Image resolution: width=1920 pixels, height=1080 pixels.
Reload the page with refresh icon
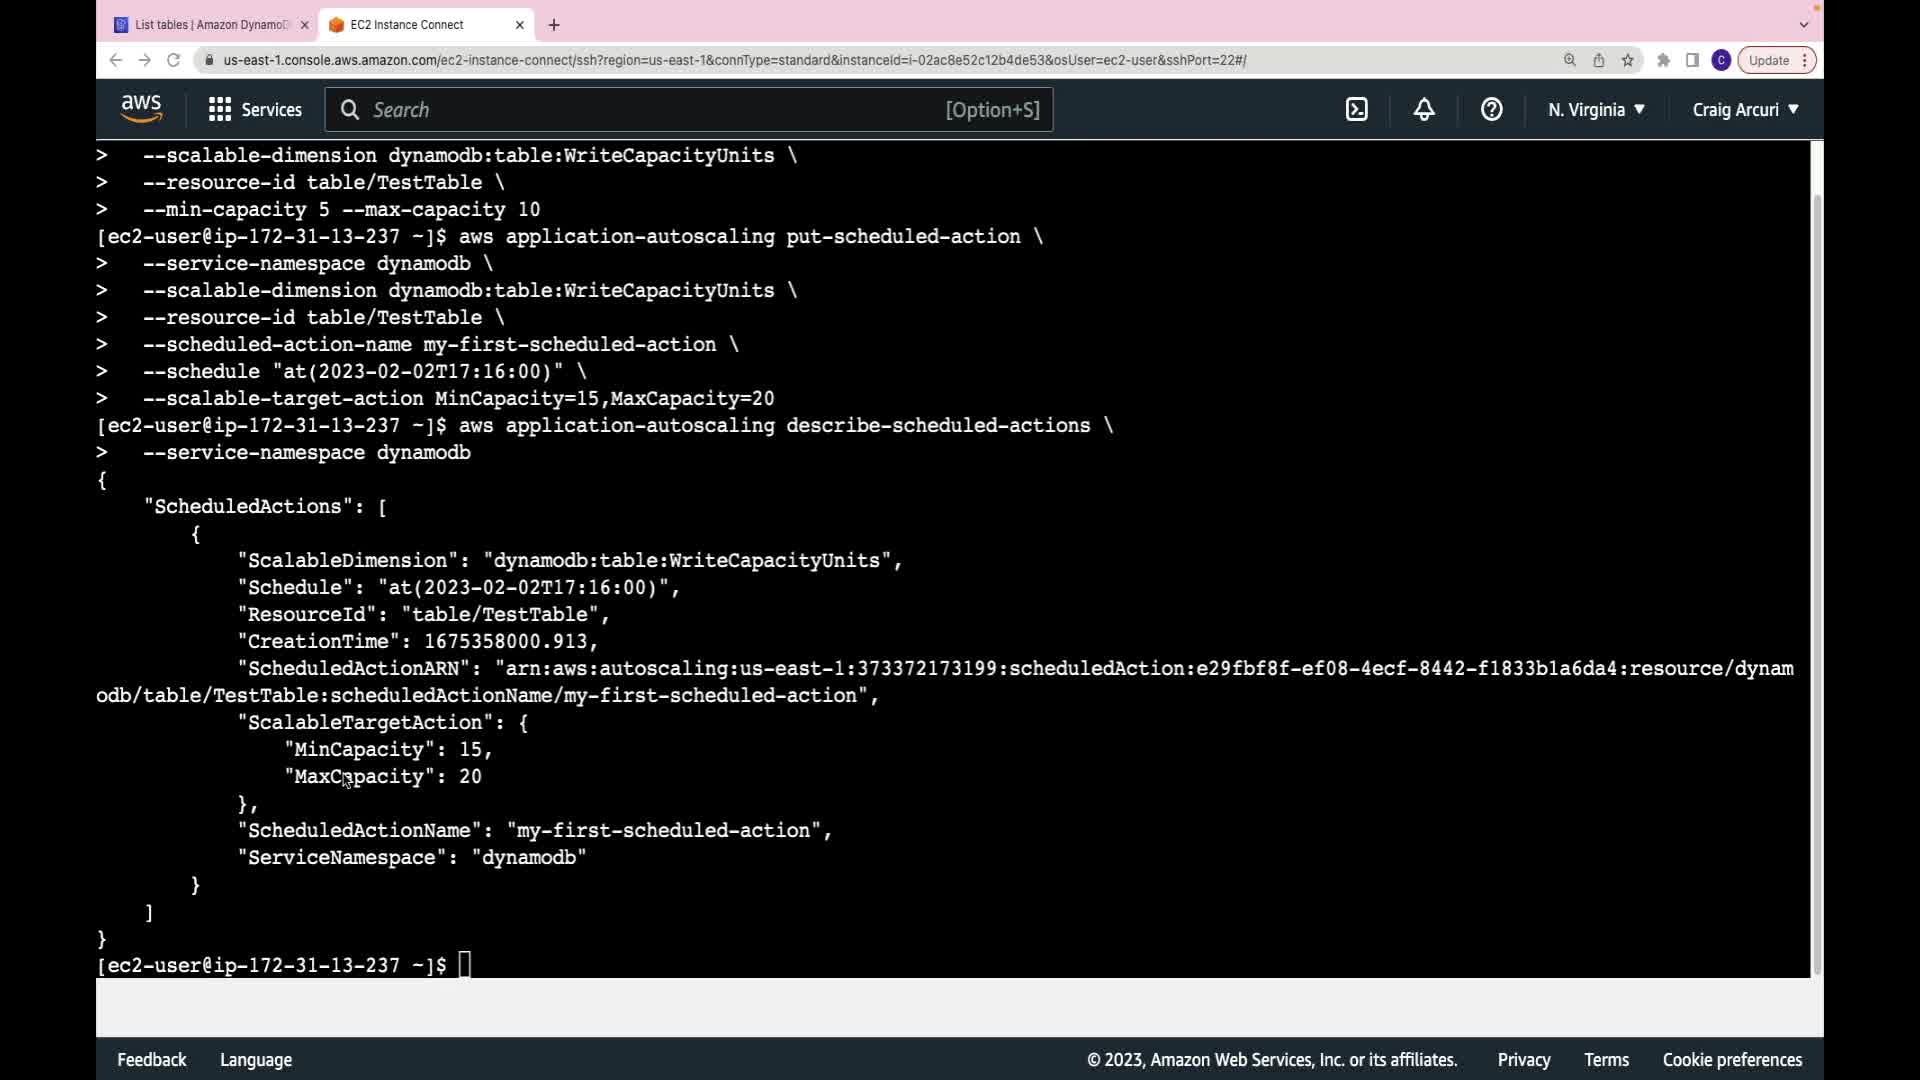click(x=173, y=60)
